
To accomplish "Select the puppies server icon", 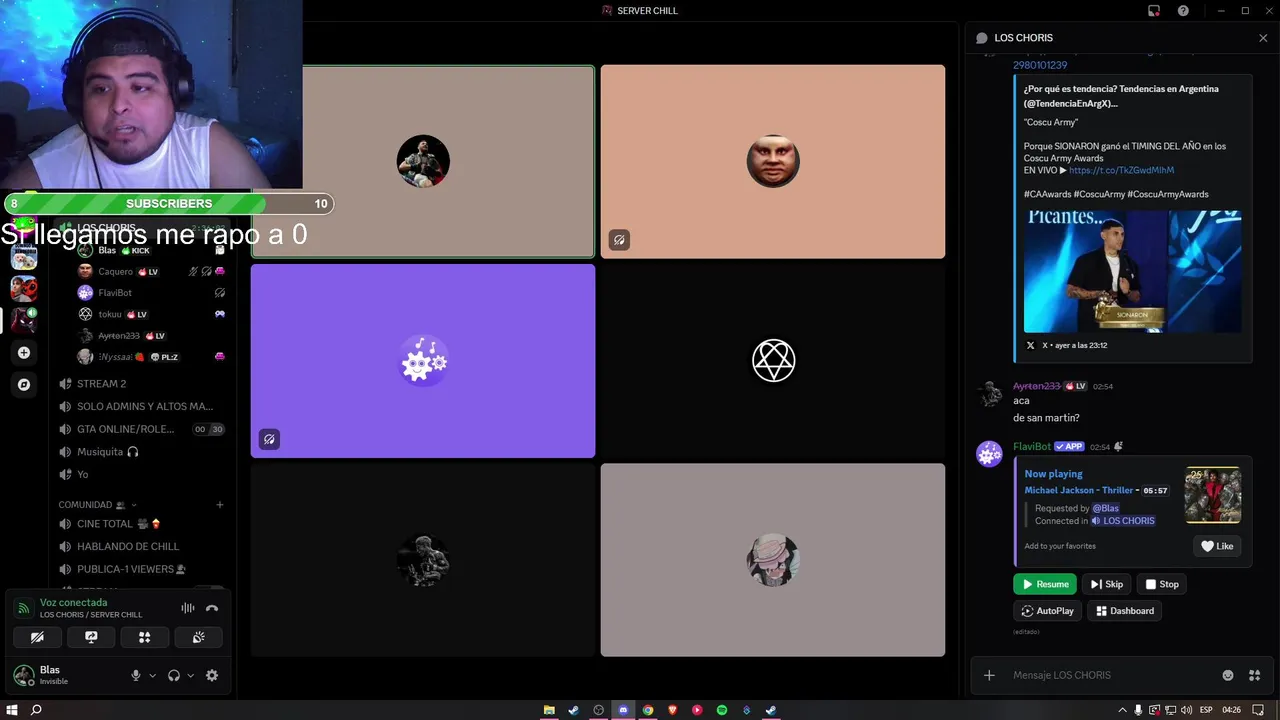I will pos(24,257).
